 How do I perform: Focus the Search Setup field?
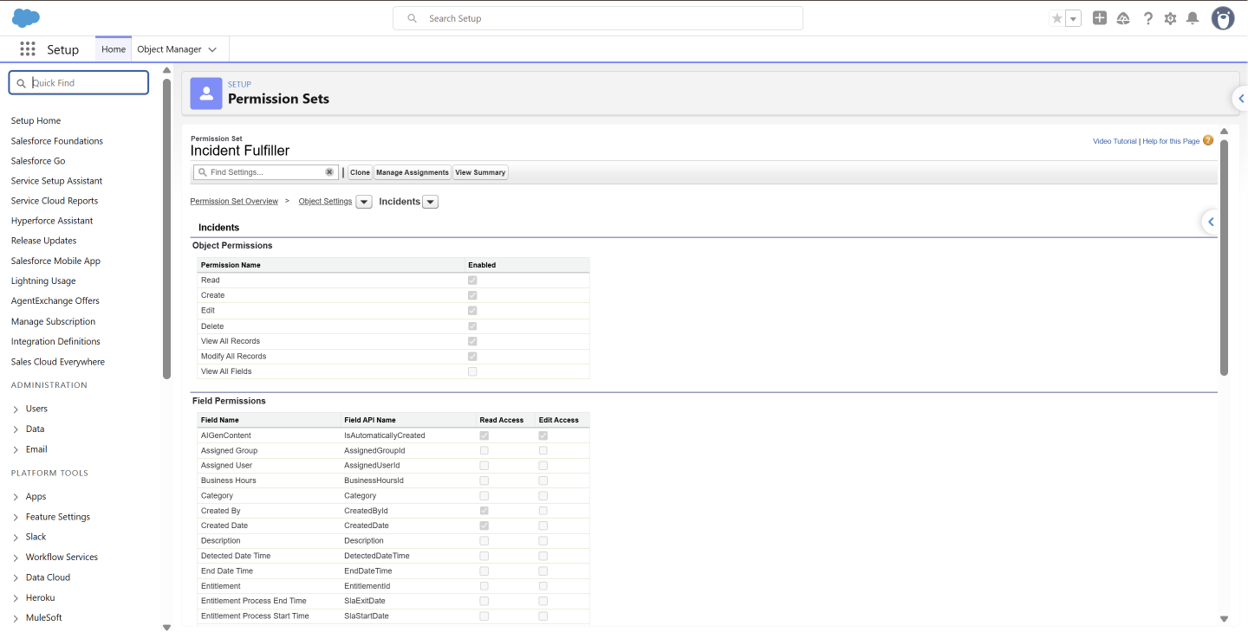point(598,18)
